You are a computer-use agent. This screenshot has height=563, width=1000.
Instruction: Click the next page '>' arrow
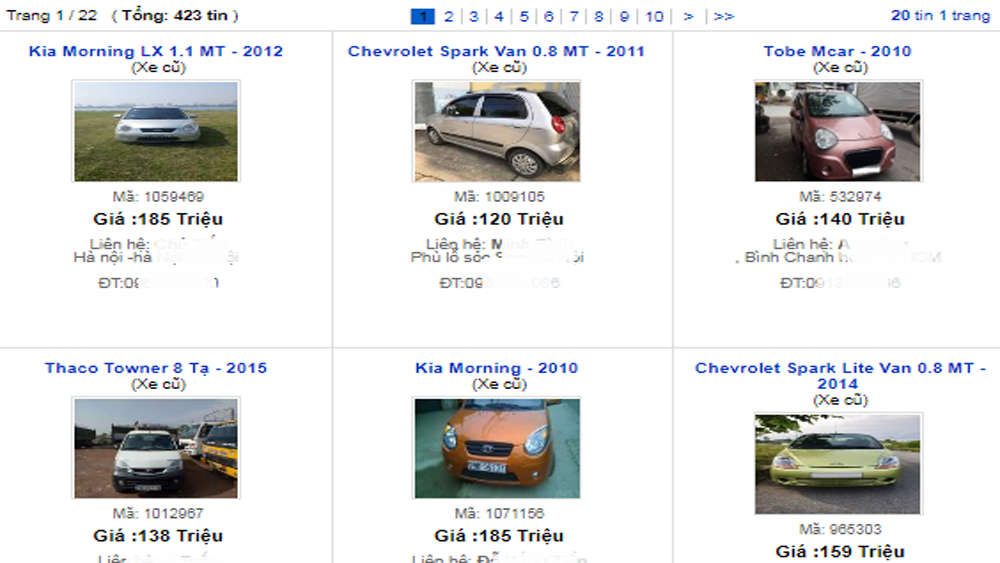[688, 17]
